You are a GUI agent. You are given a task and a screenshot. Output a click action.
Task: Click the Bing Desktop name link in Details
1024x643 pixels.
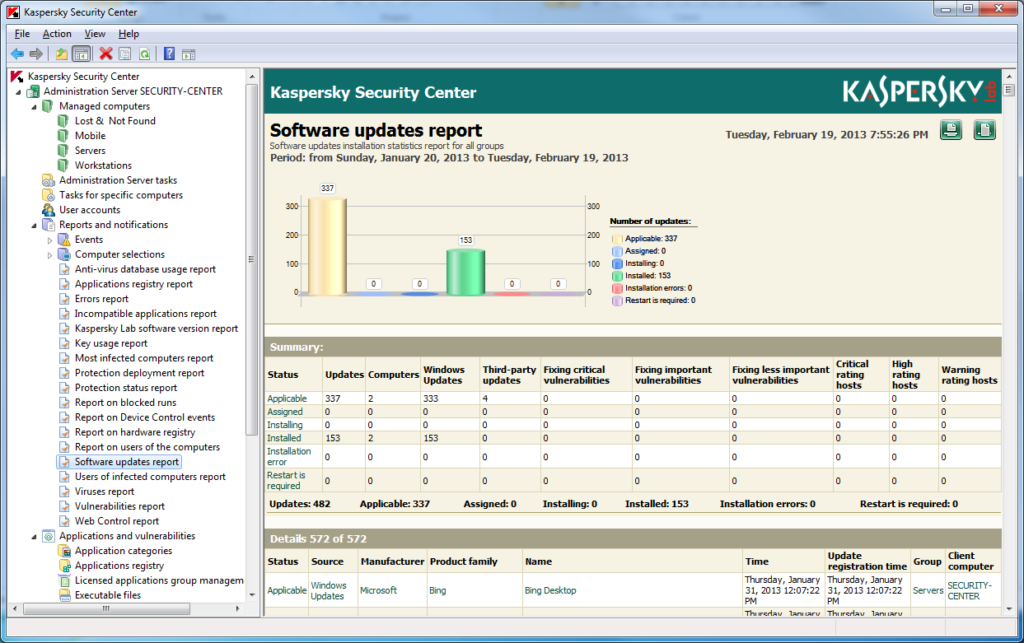pyautogui.click(x=551, y=590)
